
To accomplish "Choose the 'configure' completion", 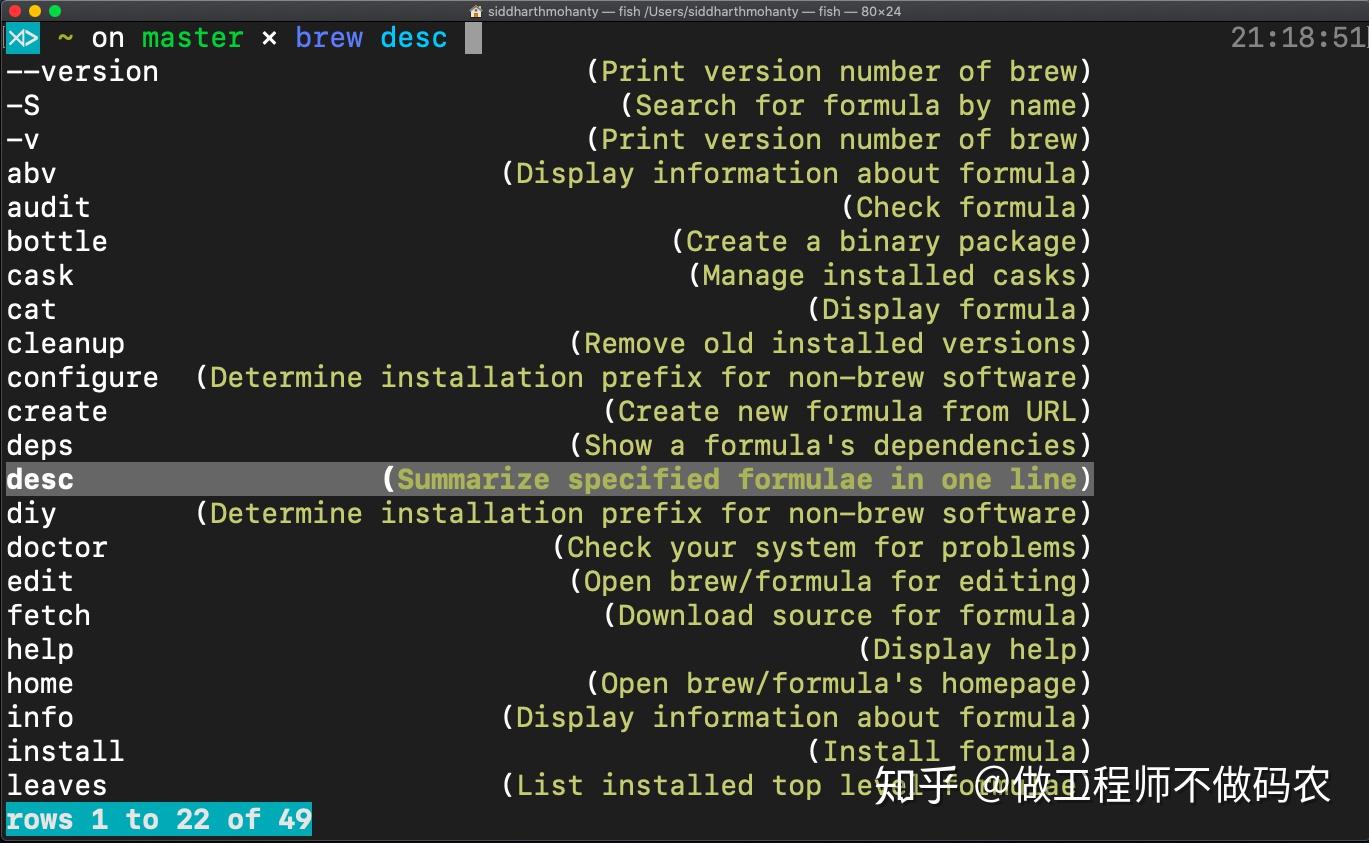I will click(x=83, y=378).
